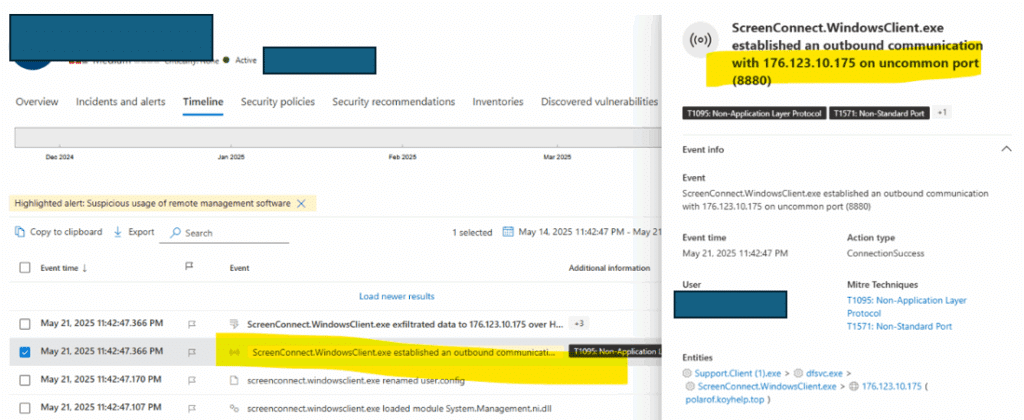Screen dimensions: 1024x420
Task: Click the timeline search field
Action: pos(224,233)
